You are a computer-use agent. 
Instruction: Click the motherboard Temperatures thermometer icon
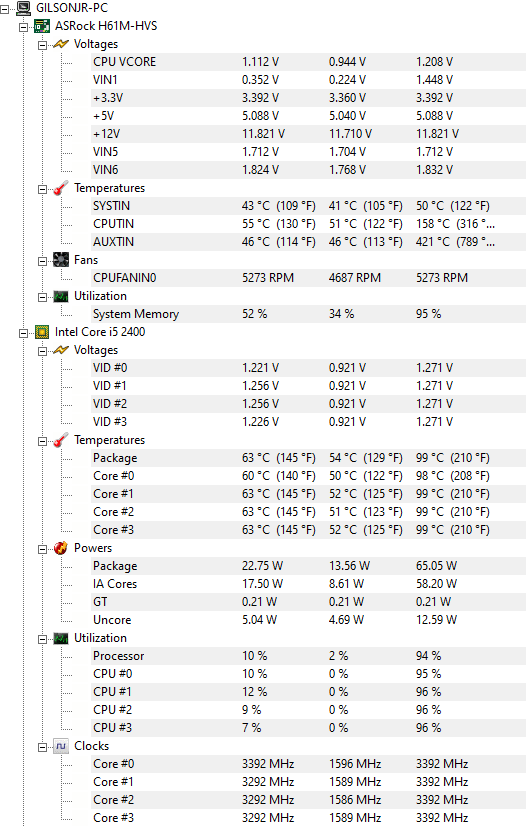tap(61, 188)
